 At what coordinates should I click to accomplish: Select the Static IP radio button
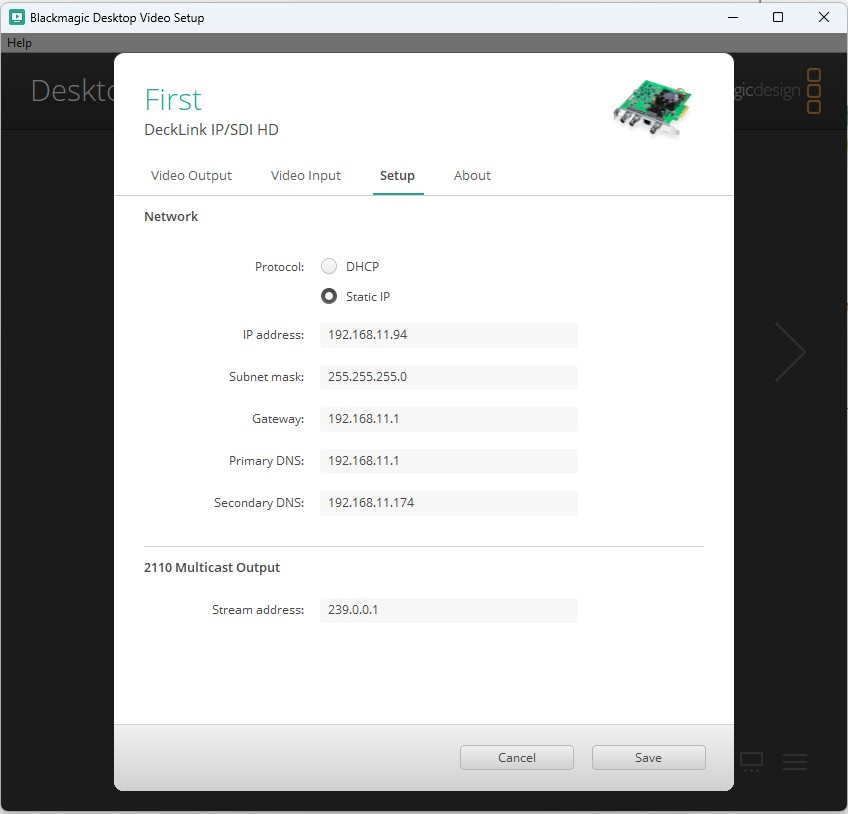(x=329, y=296)
